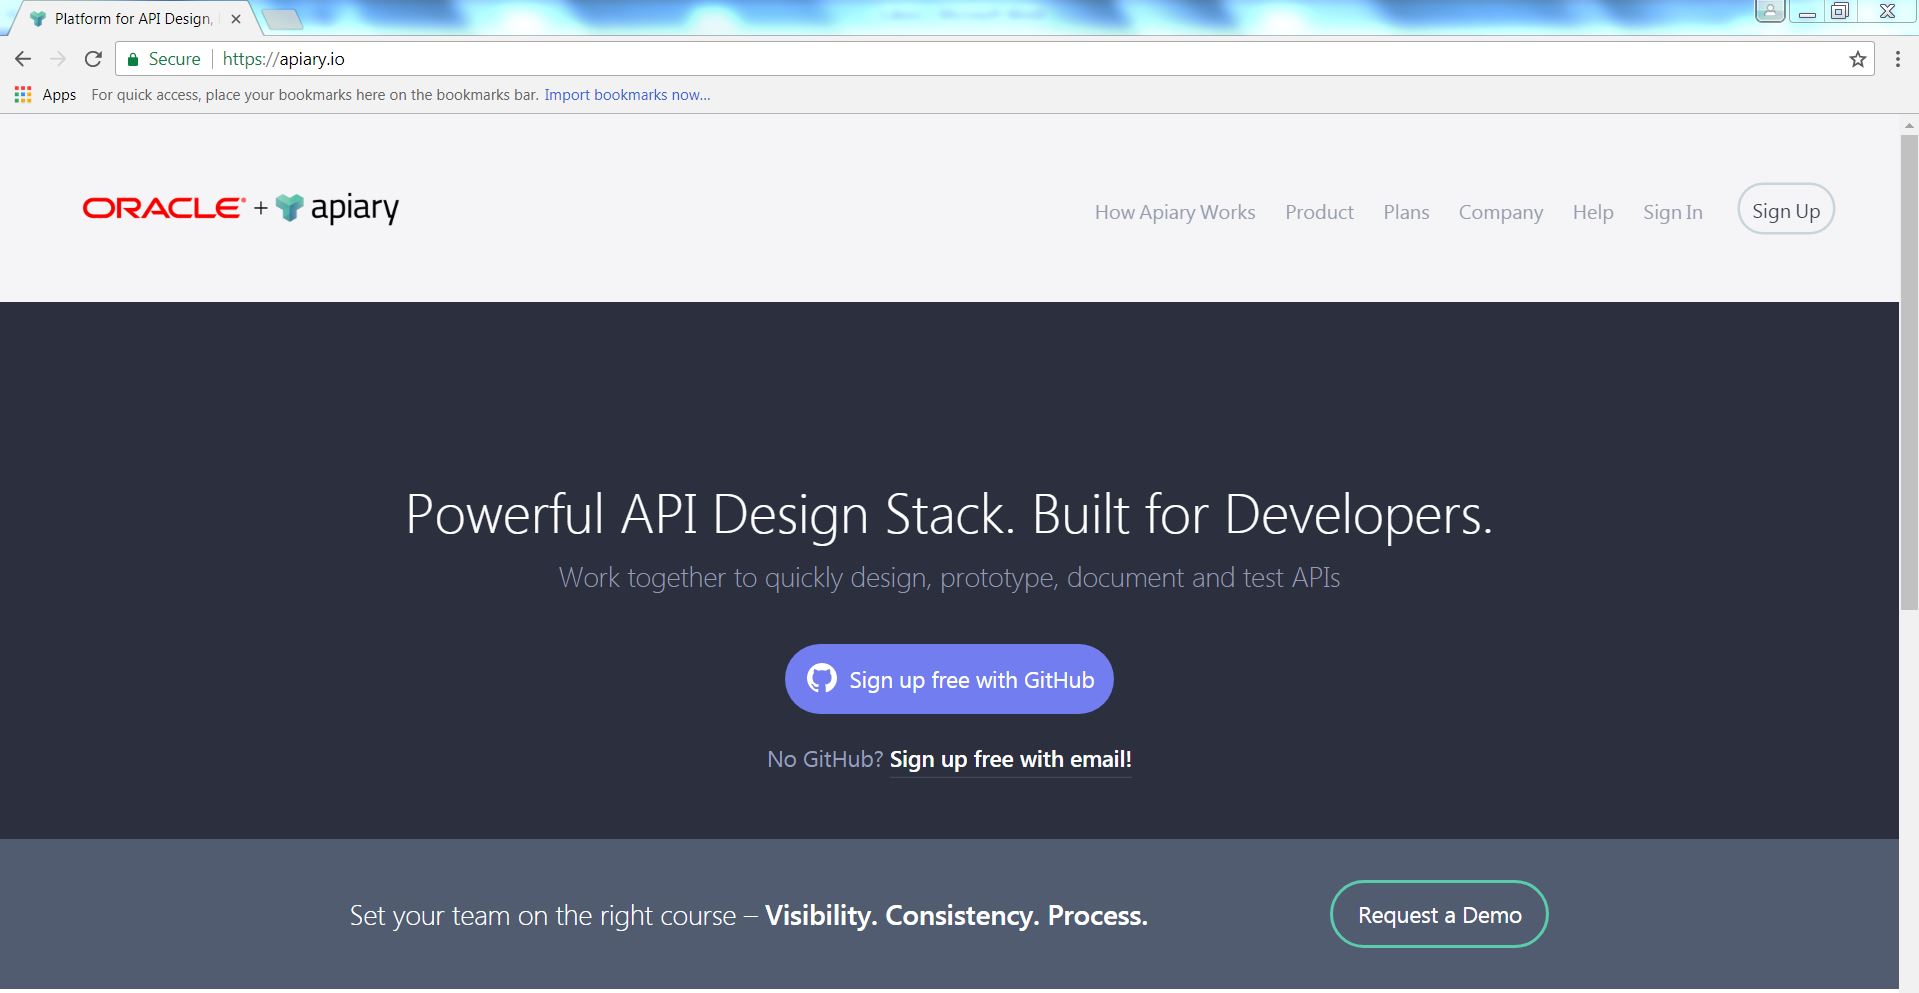The image size is (1919, 993).
Task: Open the Company navigation item
Action: click(x=1500, y=212)
